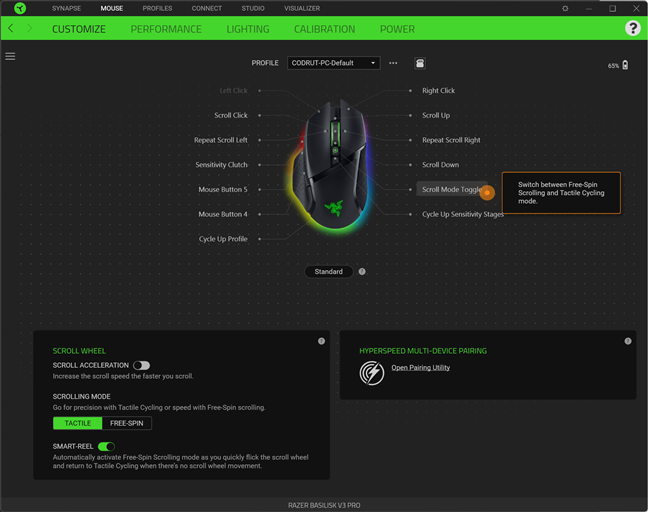Select the Scroll Mode Toggle assignment
Screen dimensions: 648x512
pos(452,189)
